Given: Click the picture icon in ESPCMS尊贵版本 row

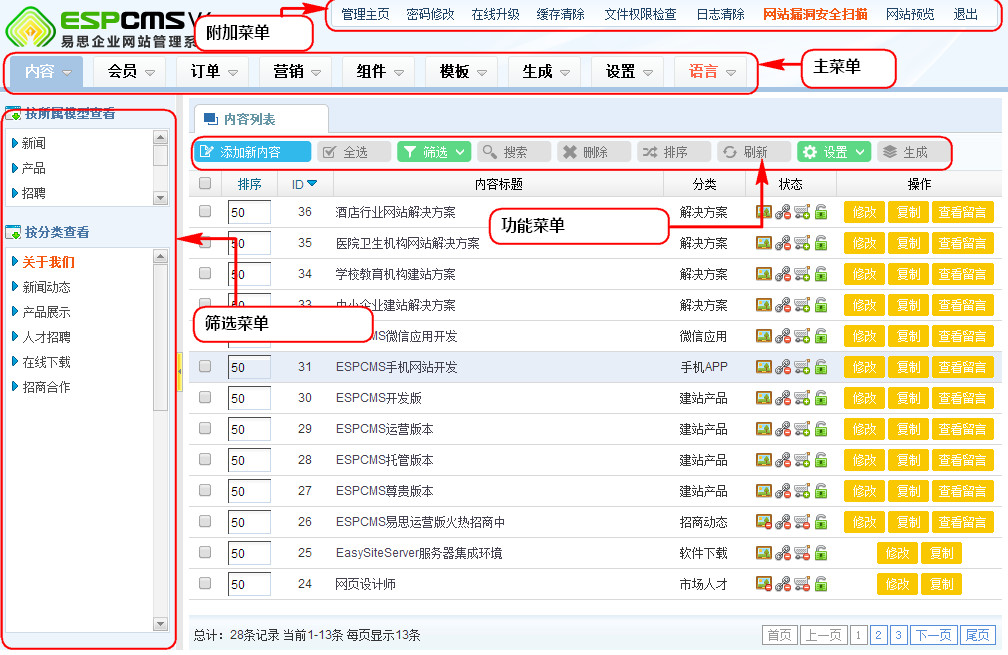Looking at the screenshot, I should pyautogui.click(x=764, y=490).
